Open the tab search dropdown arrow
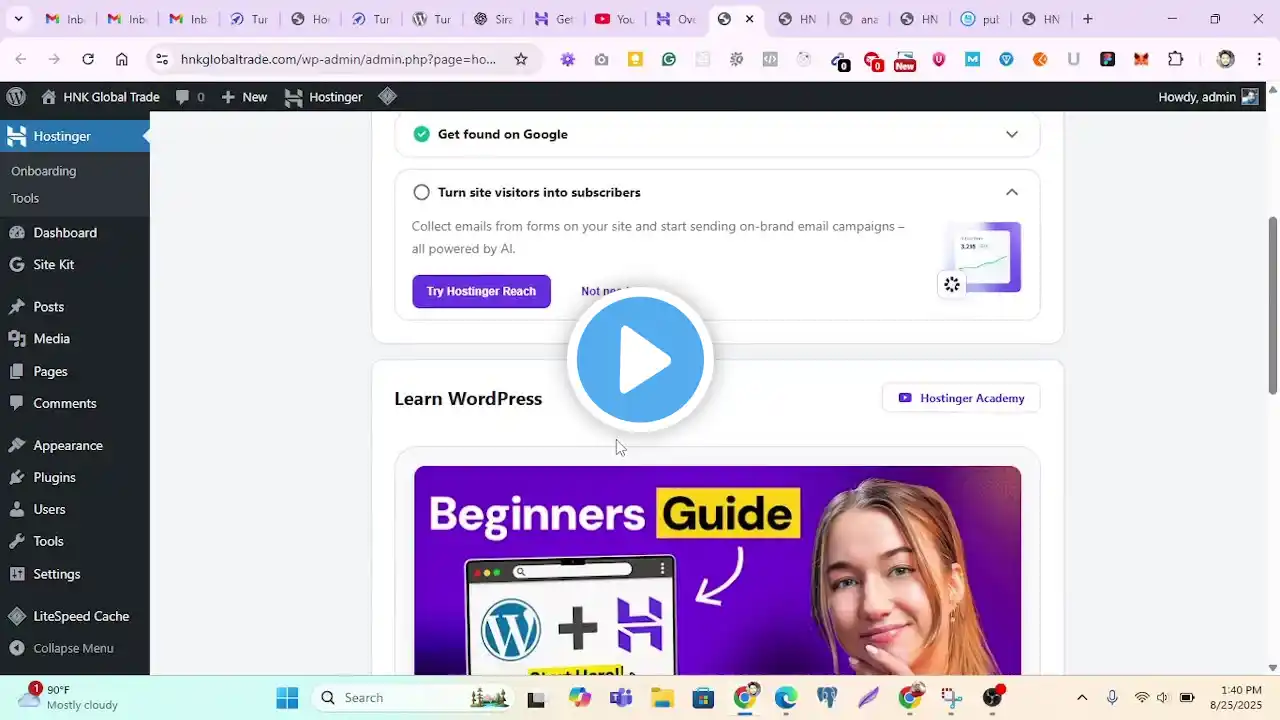This screenshot has width=1280, height=720. tap(18, 19)
